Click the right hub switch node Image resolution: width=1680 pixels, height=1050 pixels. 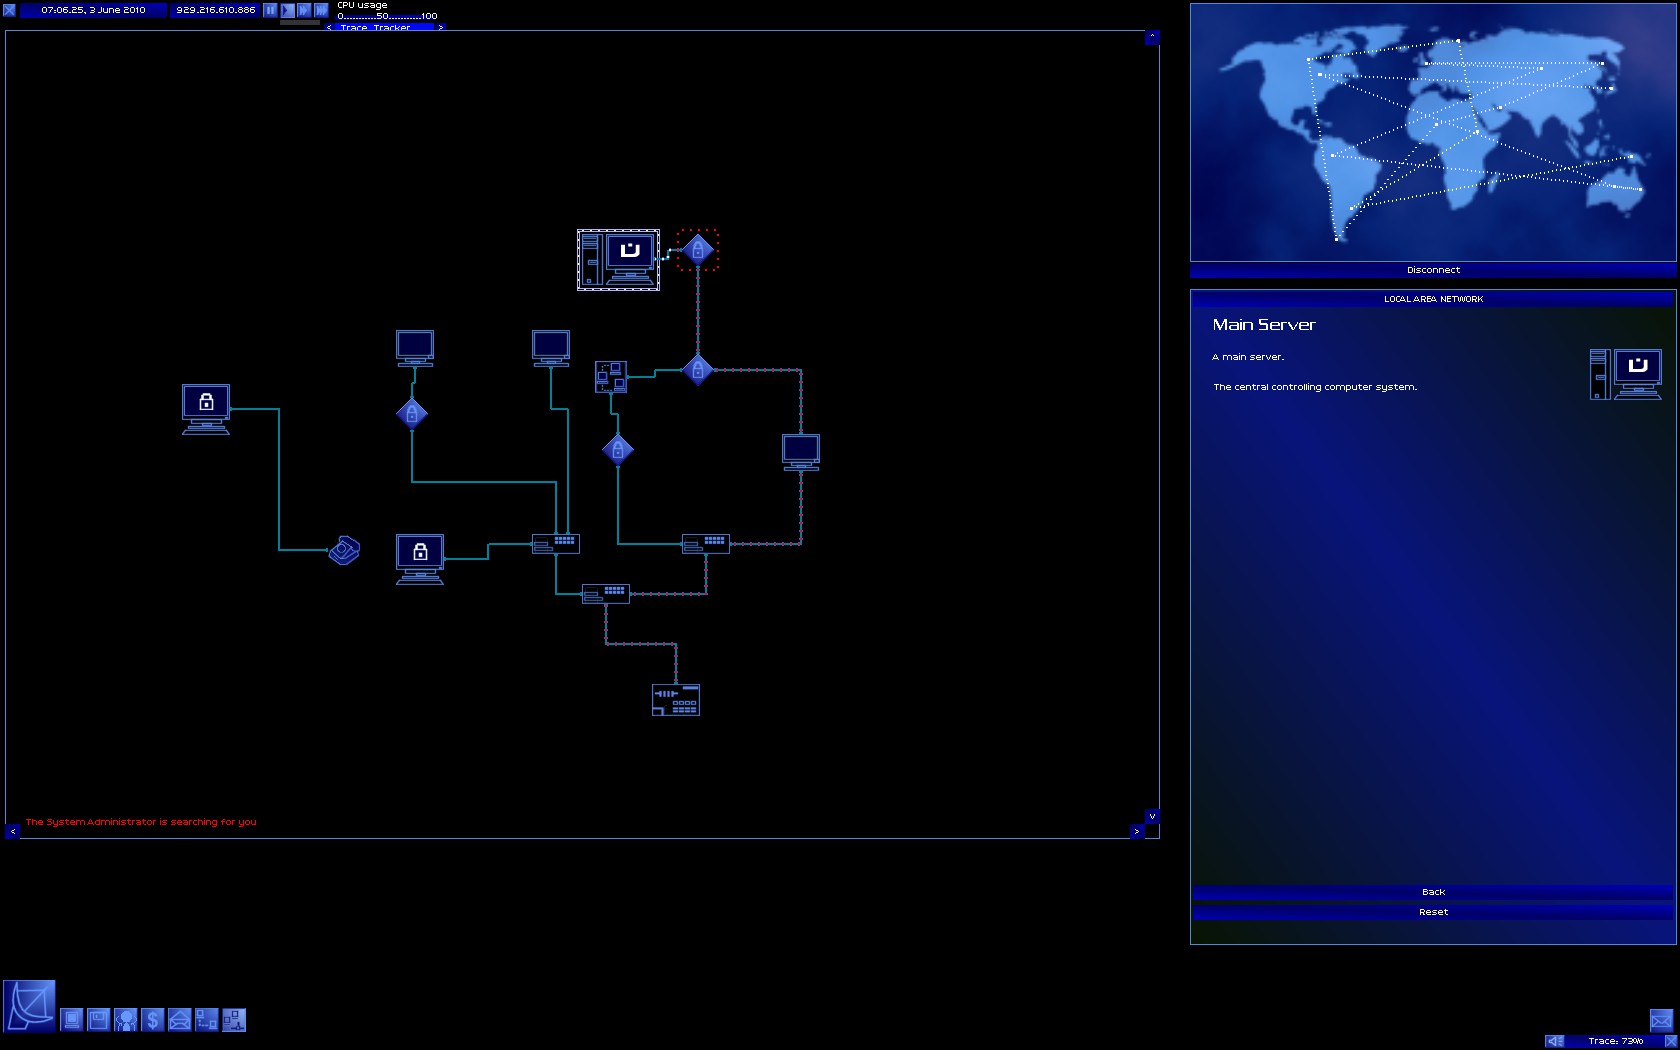[706, 544]
